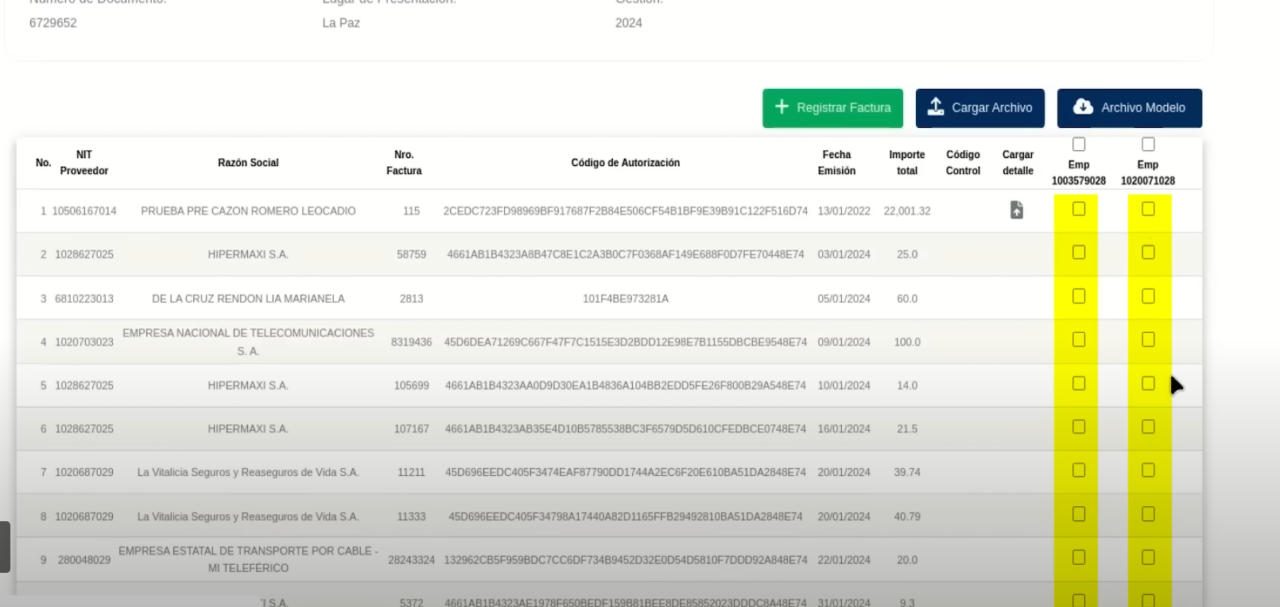Check Emp 1003579028 box for invoice 8319436
The image size is (1280, 607).
tap(1078, 339)
